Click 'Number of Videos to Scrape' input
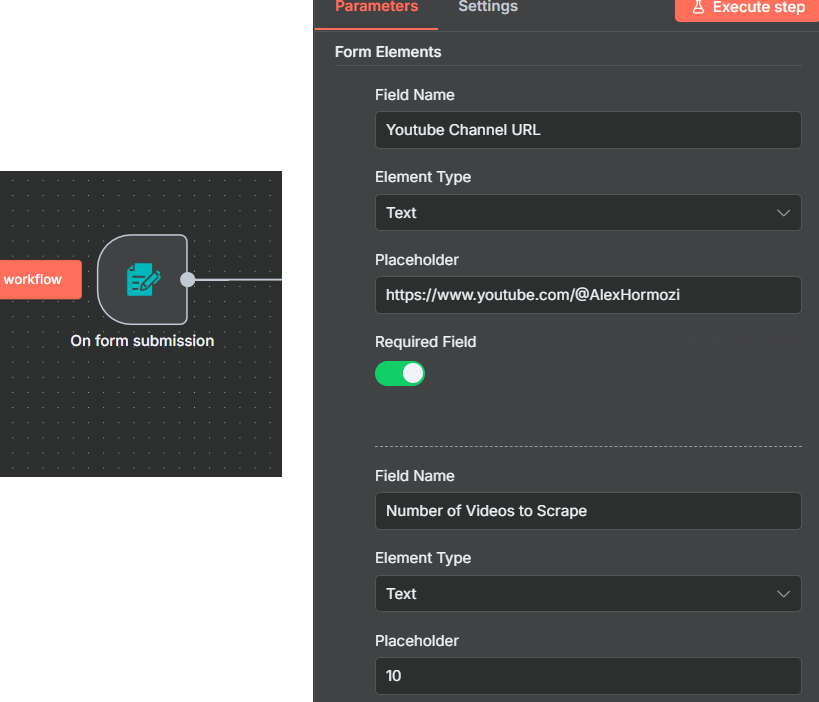Screen dimensions: 819x702 point(587,511)
